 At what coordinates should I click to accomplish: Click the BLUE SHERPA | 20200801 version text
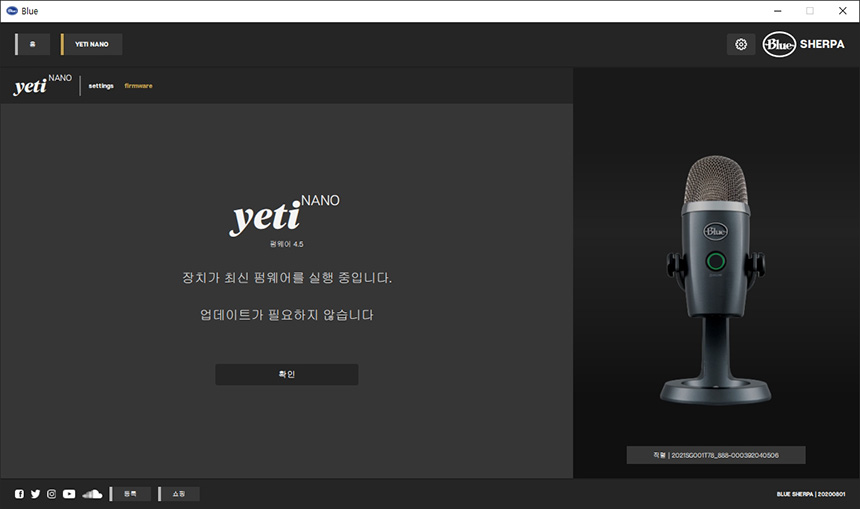point(811,494)
